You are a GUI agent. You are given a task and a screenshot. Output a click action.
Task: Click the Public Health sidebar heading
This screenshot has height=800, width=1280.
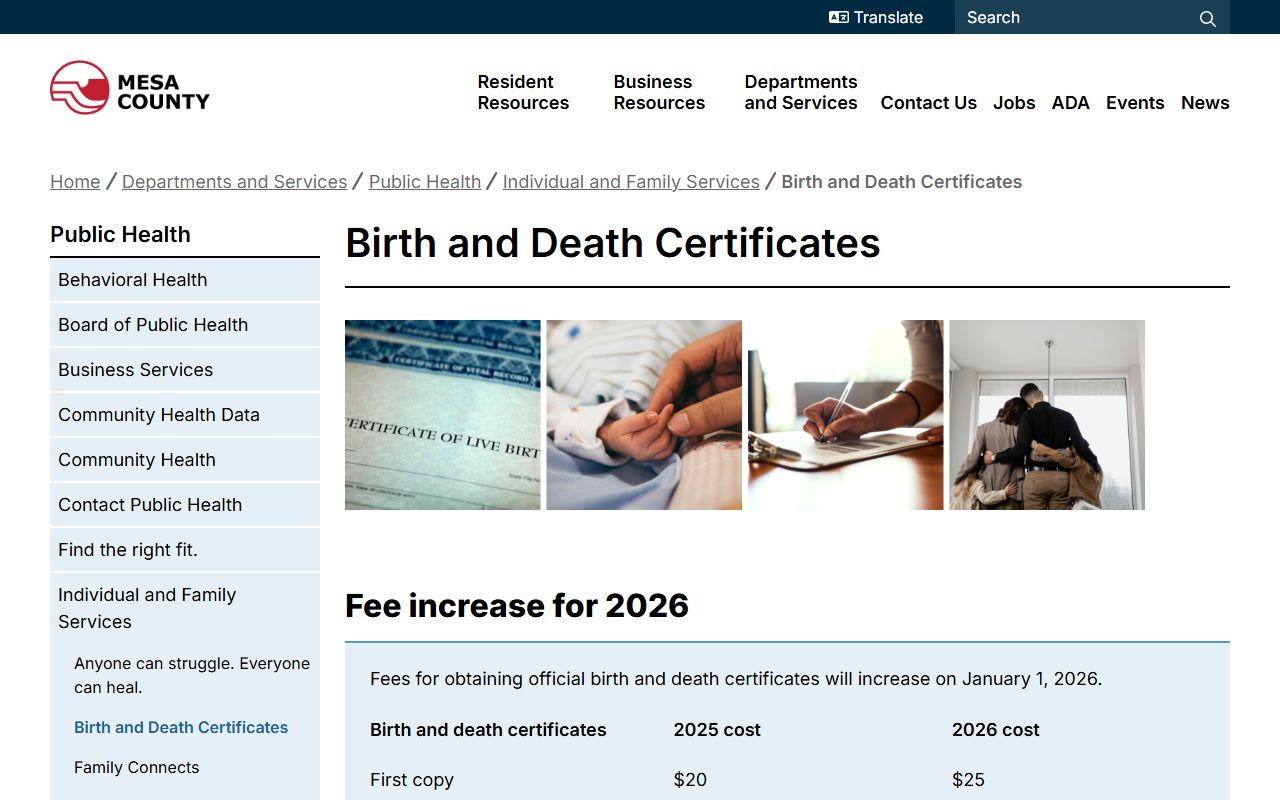(x=120, y=234)
